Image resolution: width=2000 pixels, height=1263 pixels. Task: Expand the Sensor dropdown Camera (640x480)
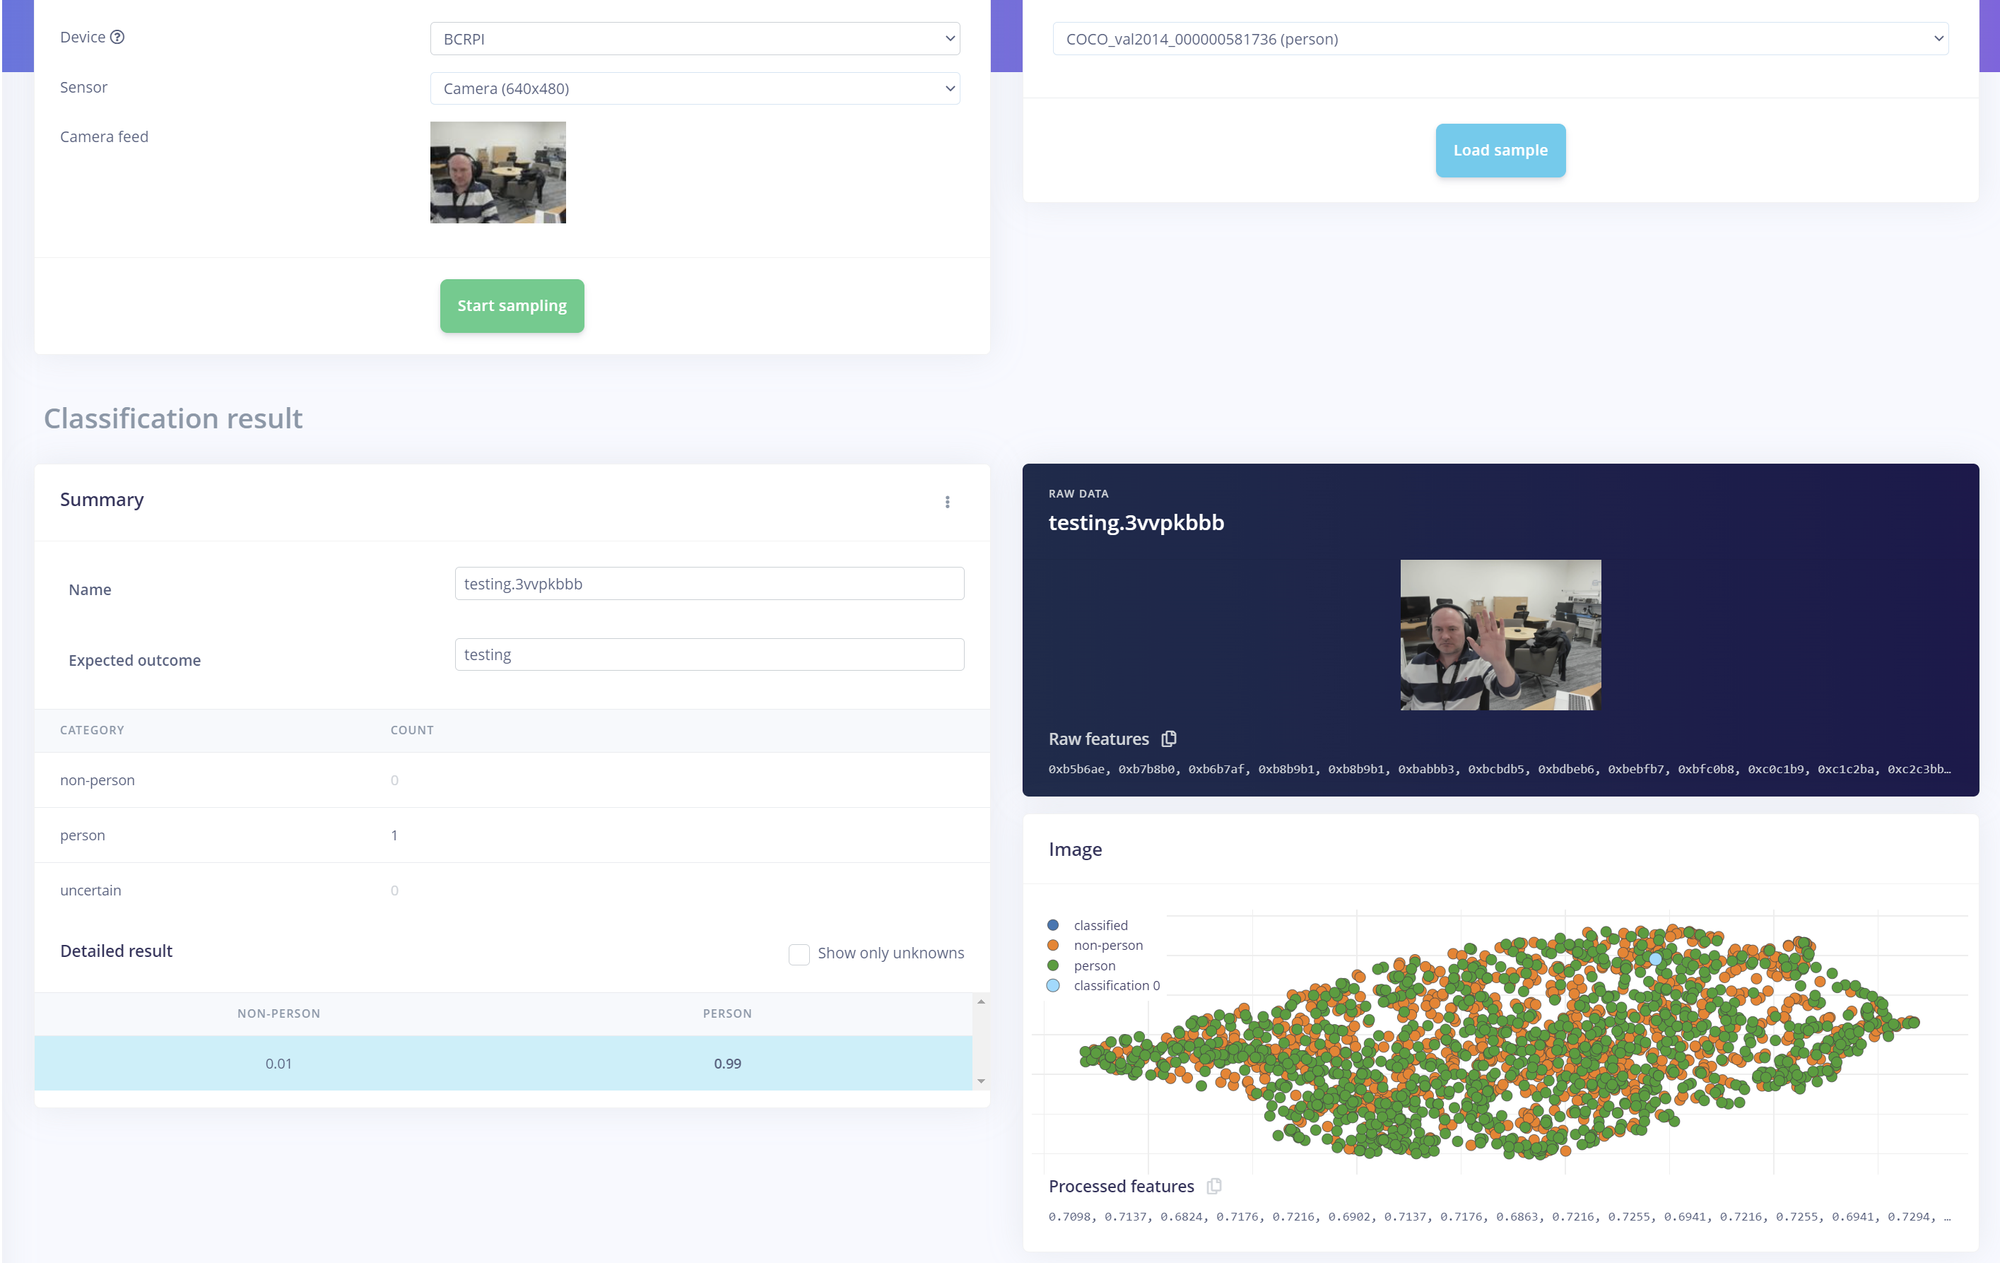pos(694,89)
